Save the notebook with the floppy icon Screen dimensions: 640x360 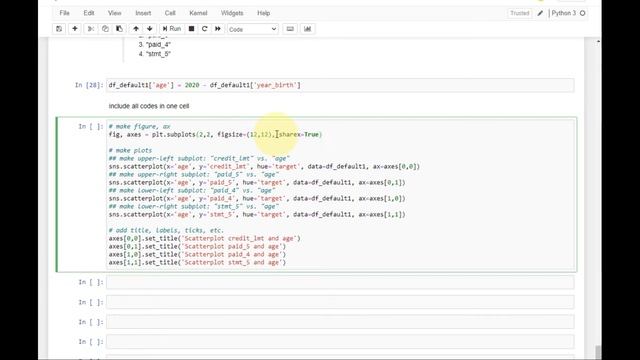coord(59,29)
